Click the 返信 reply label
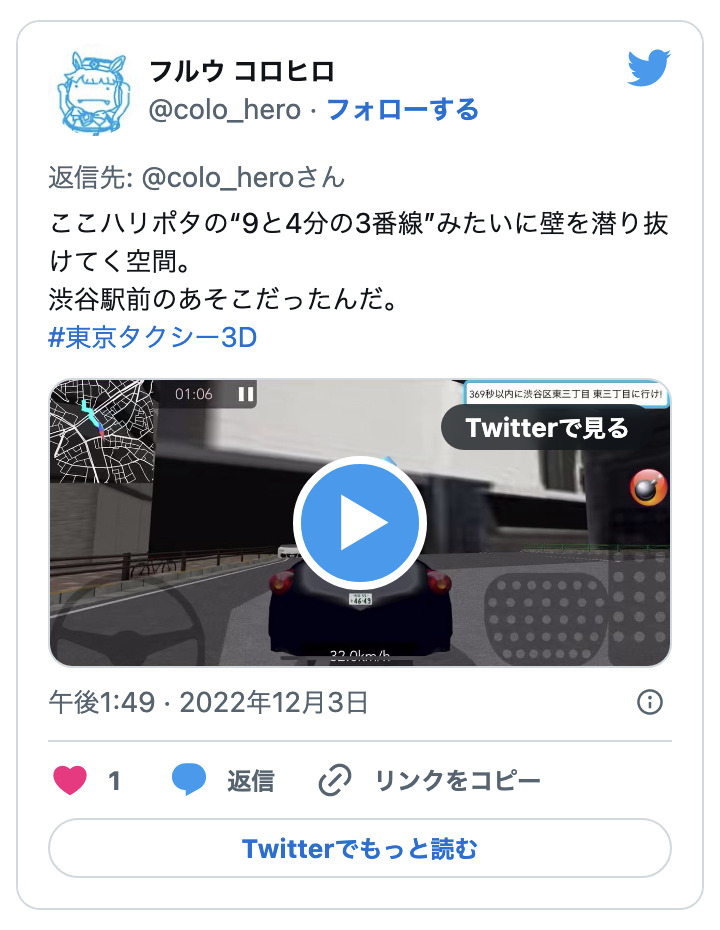This screenshot has height=930, width=720. 251,781
